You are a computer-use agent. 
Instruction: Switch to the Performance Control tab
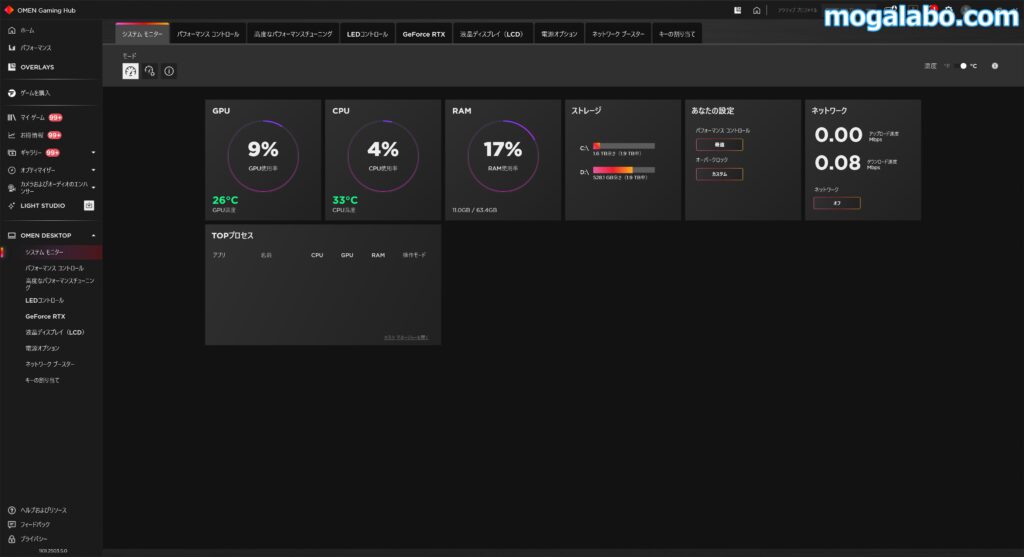(x=208, y=34)
